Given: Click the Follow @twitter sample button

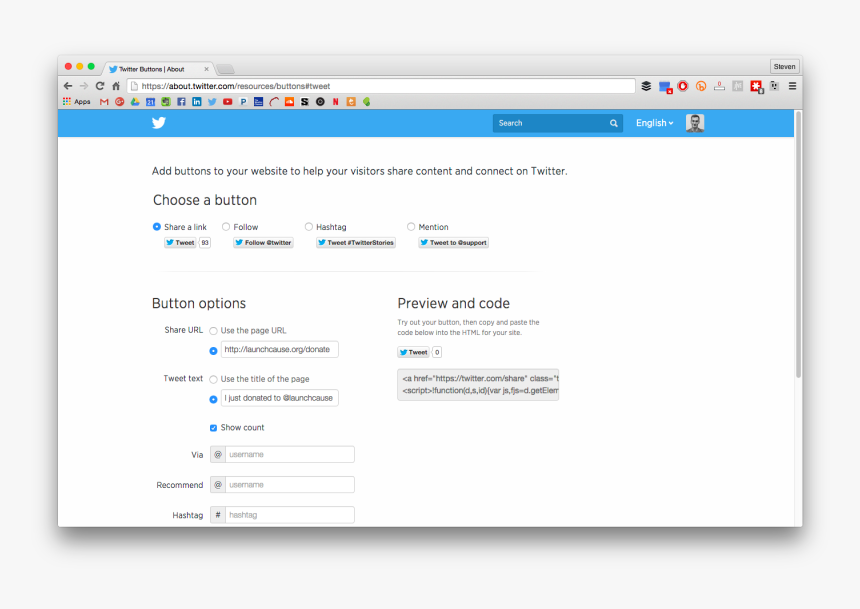Looking at the screenshot, I should click(x=263, y=243).
